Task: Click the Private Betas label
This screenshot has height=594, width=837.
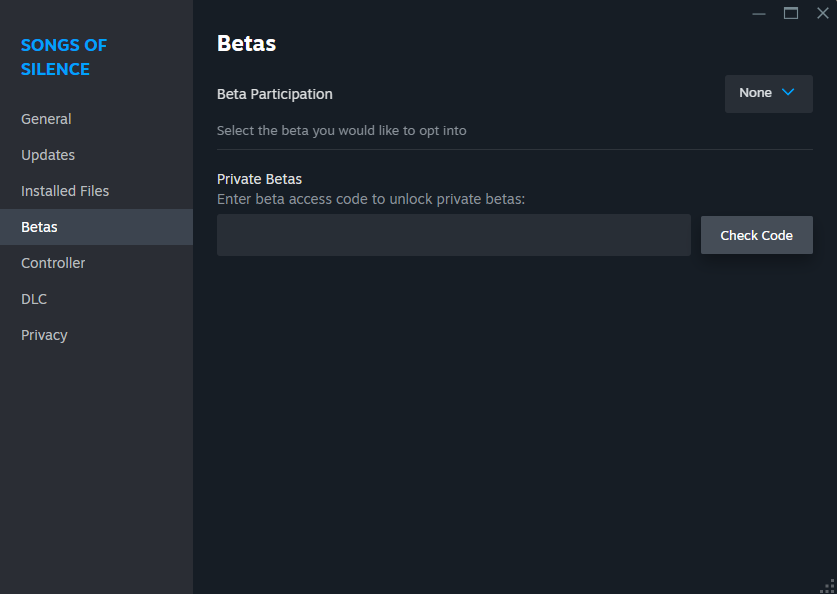Action: tap(259, 179)
